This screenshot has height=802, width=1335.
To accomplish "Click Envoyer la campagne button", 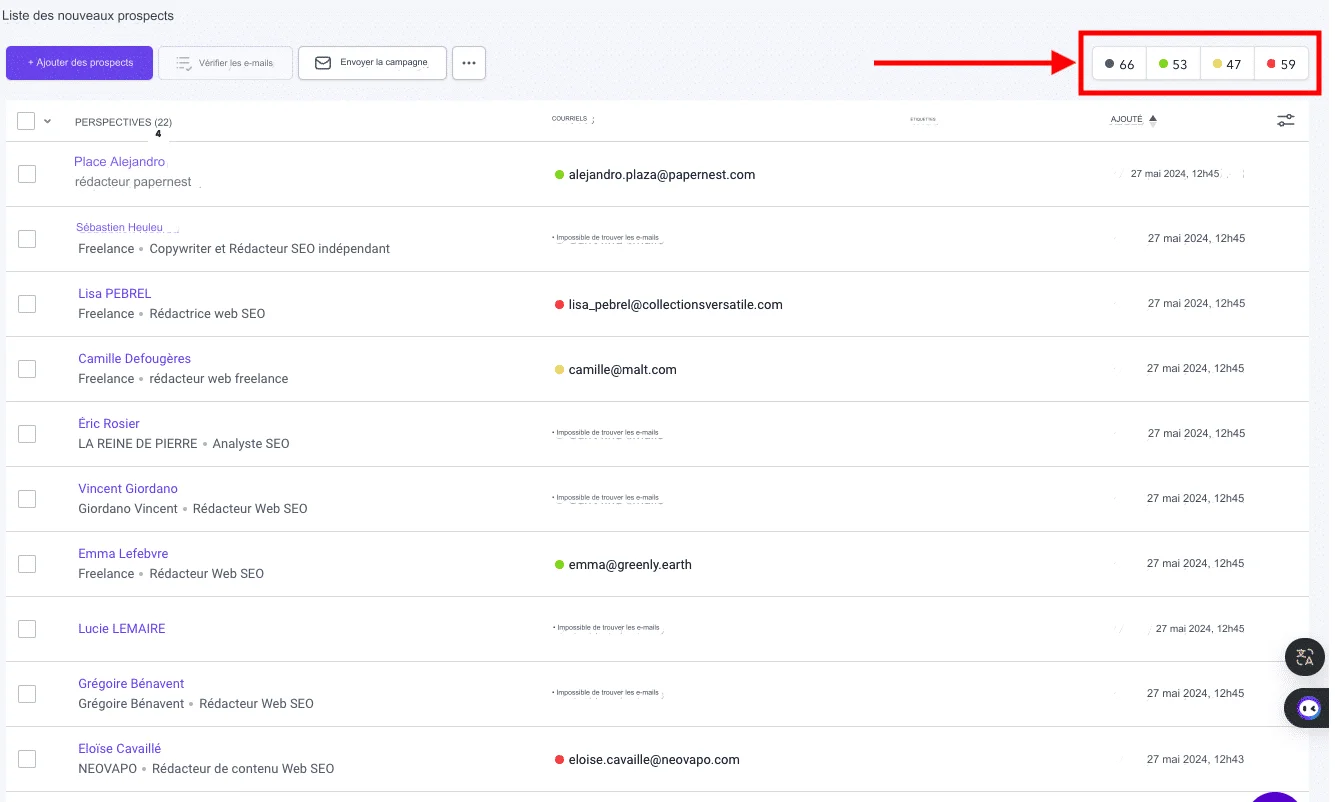I will click(x=372, y=63).
